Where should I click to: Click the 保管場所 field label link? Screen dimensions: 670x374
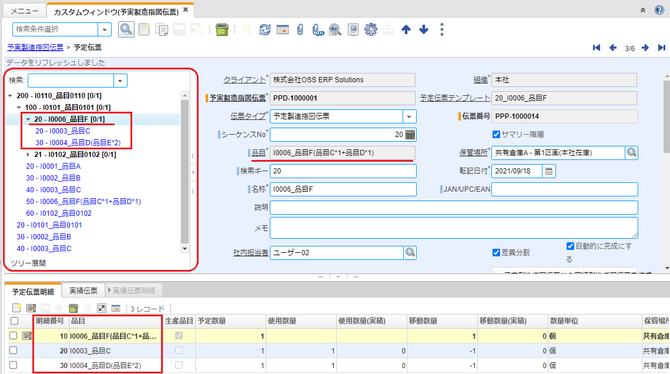click(x=473, y=153)
